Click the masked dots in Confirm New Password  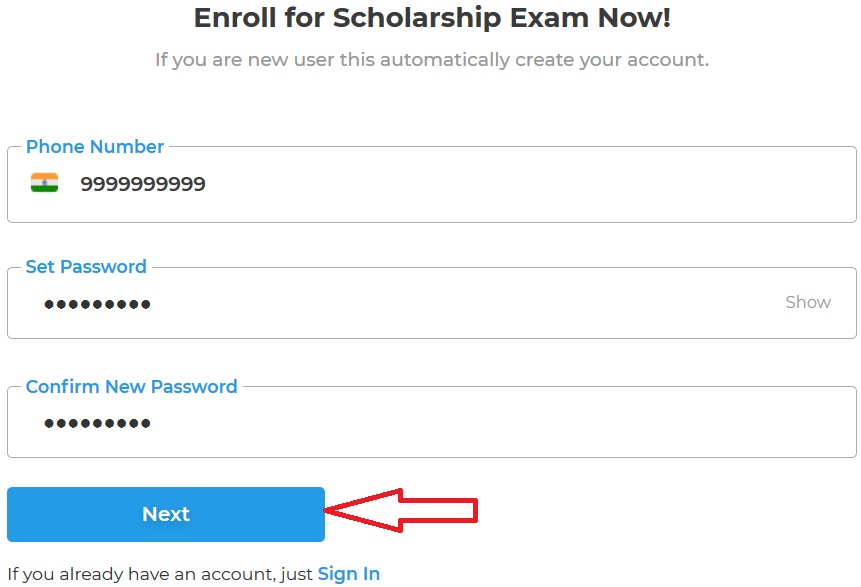click(x=97, y=424)
